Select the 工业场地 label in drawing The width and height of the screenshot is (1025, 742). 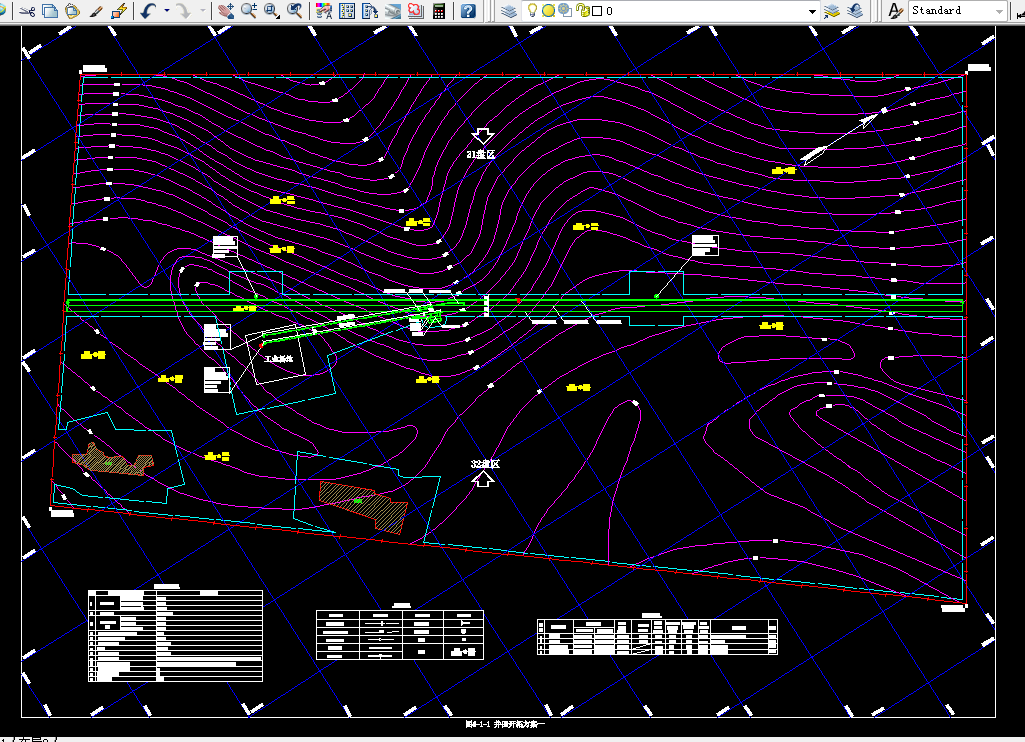pos(278,358)
